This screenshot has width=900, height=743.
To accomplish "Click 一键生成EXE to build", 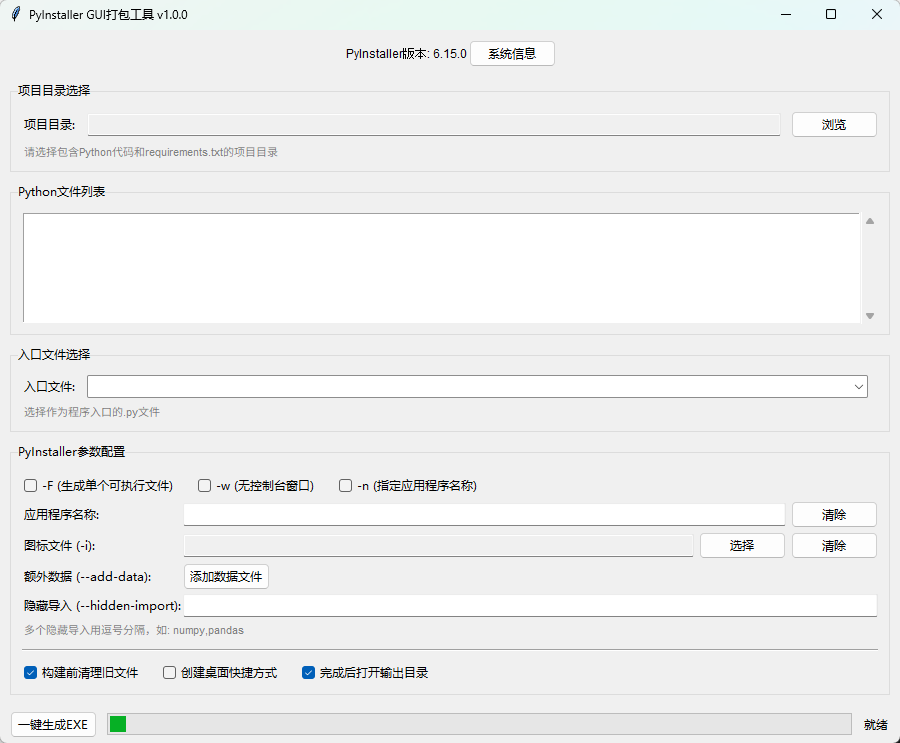I will 53,725.
